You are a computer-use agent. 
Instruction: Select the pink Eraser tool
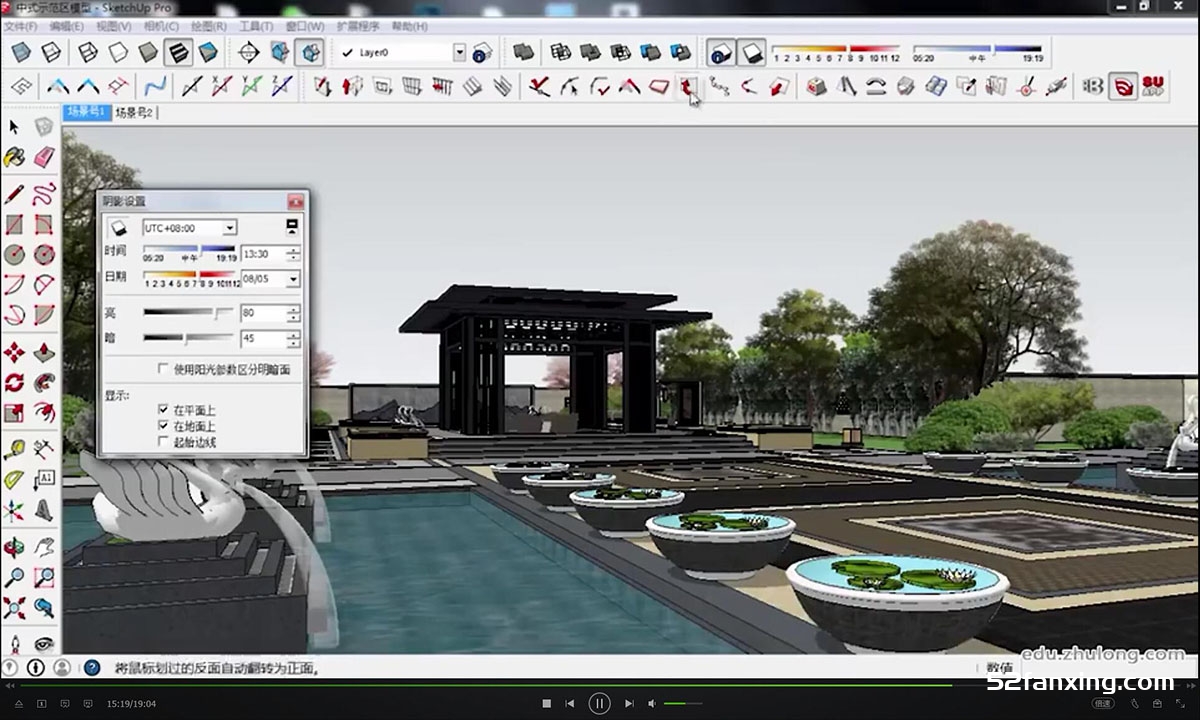(44, 157)
